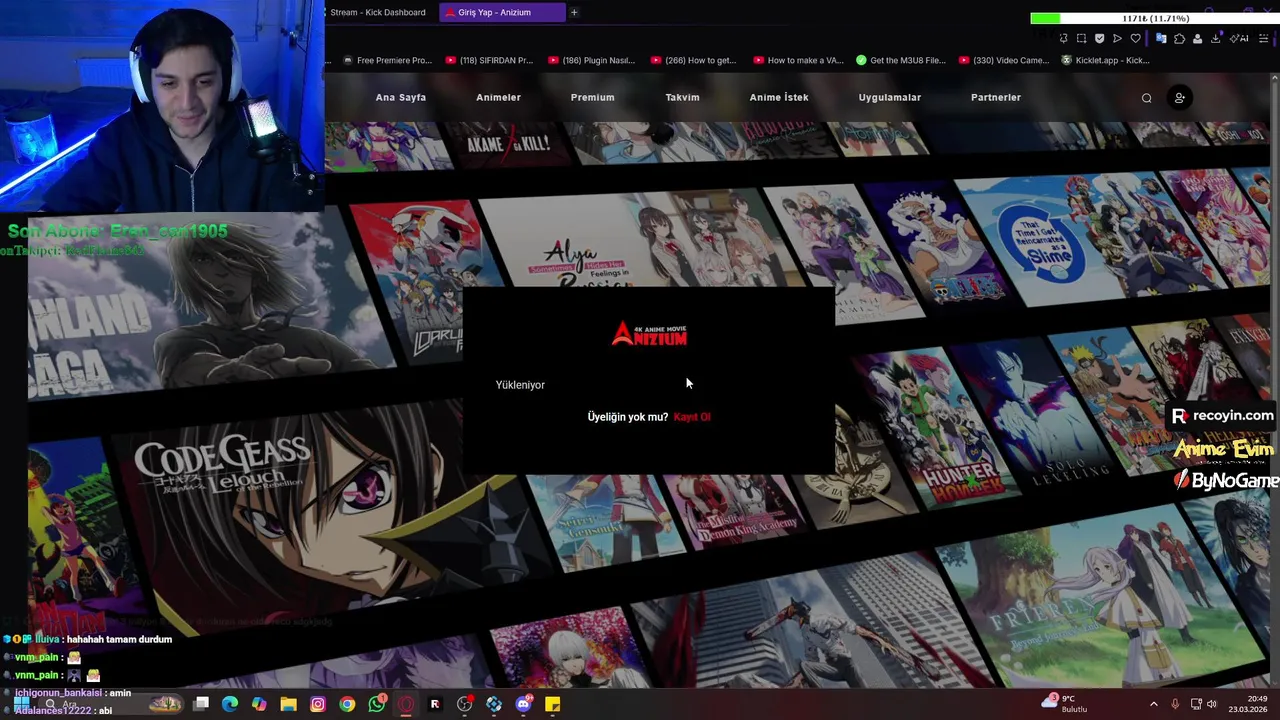
Task: Click the pin icon in browser toolbar
Action: pyautogui.click(x=1063, y=39)
